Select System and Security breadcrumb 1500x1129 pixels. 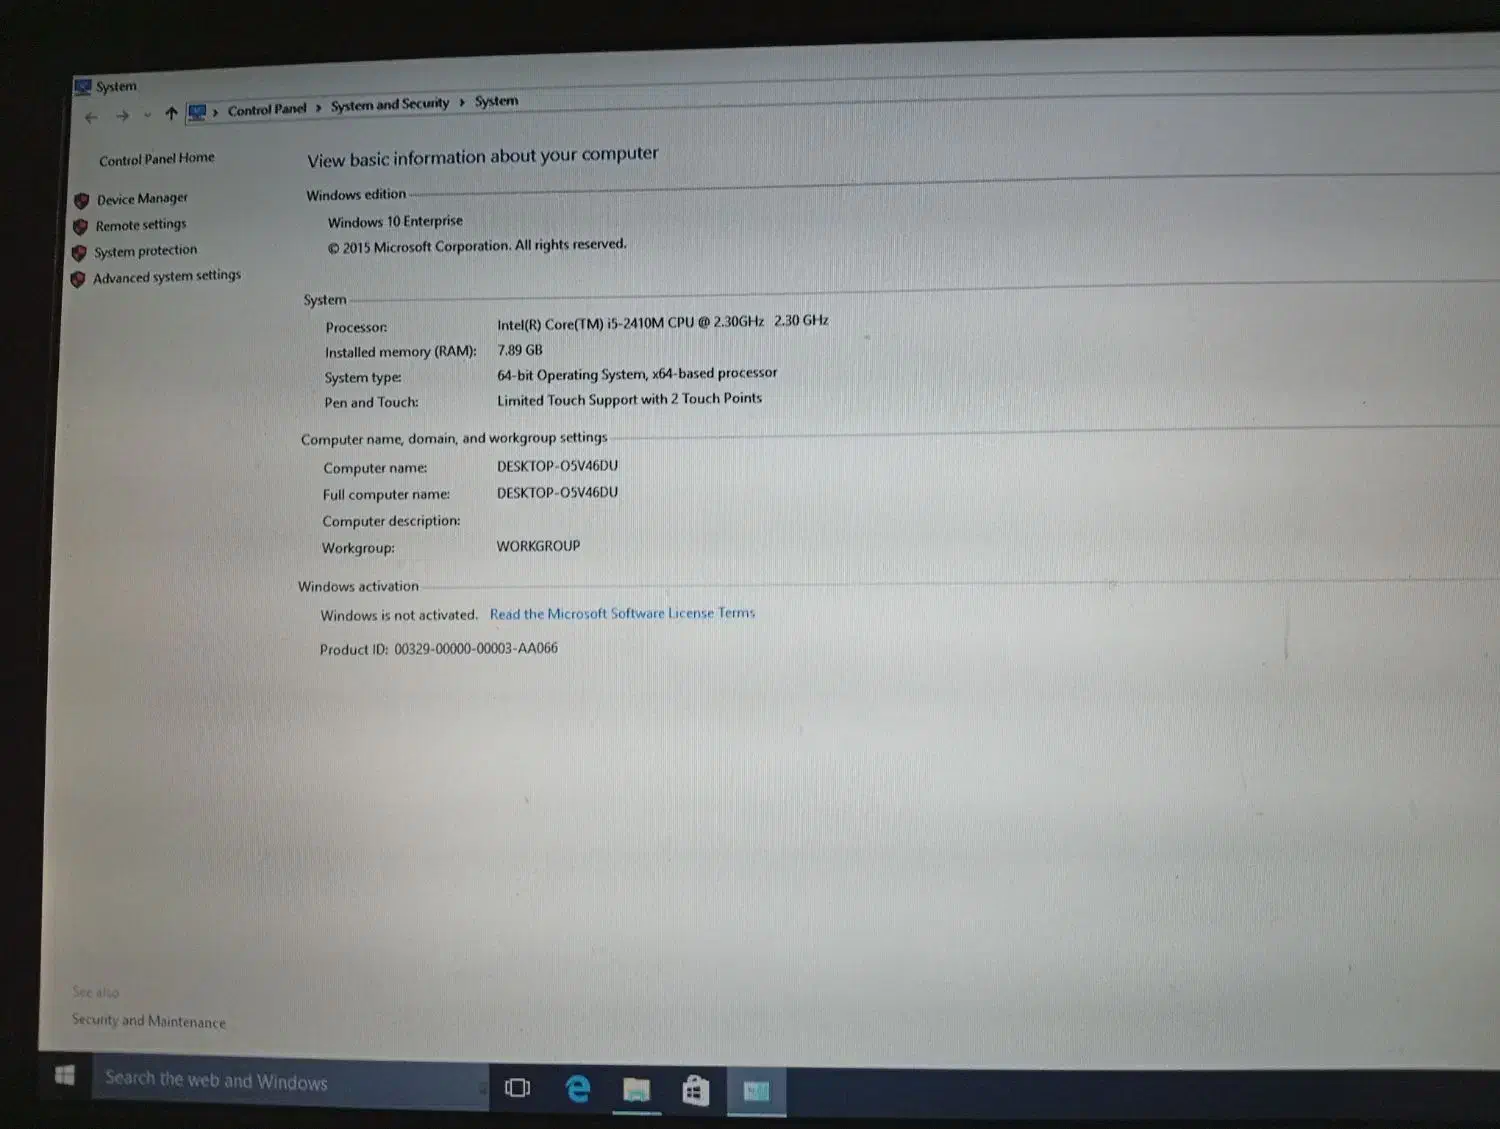pyautogui.click(x=390, y=104)
